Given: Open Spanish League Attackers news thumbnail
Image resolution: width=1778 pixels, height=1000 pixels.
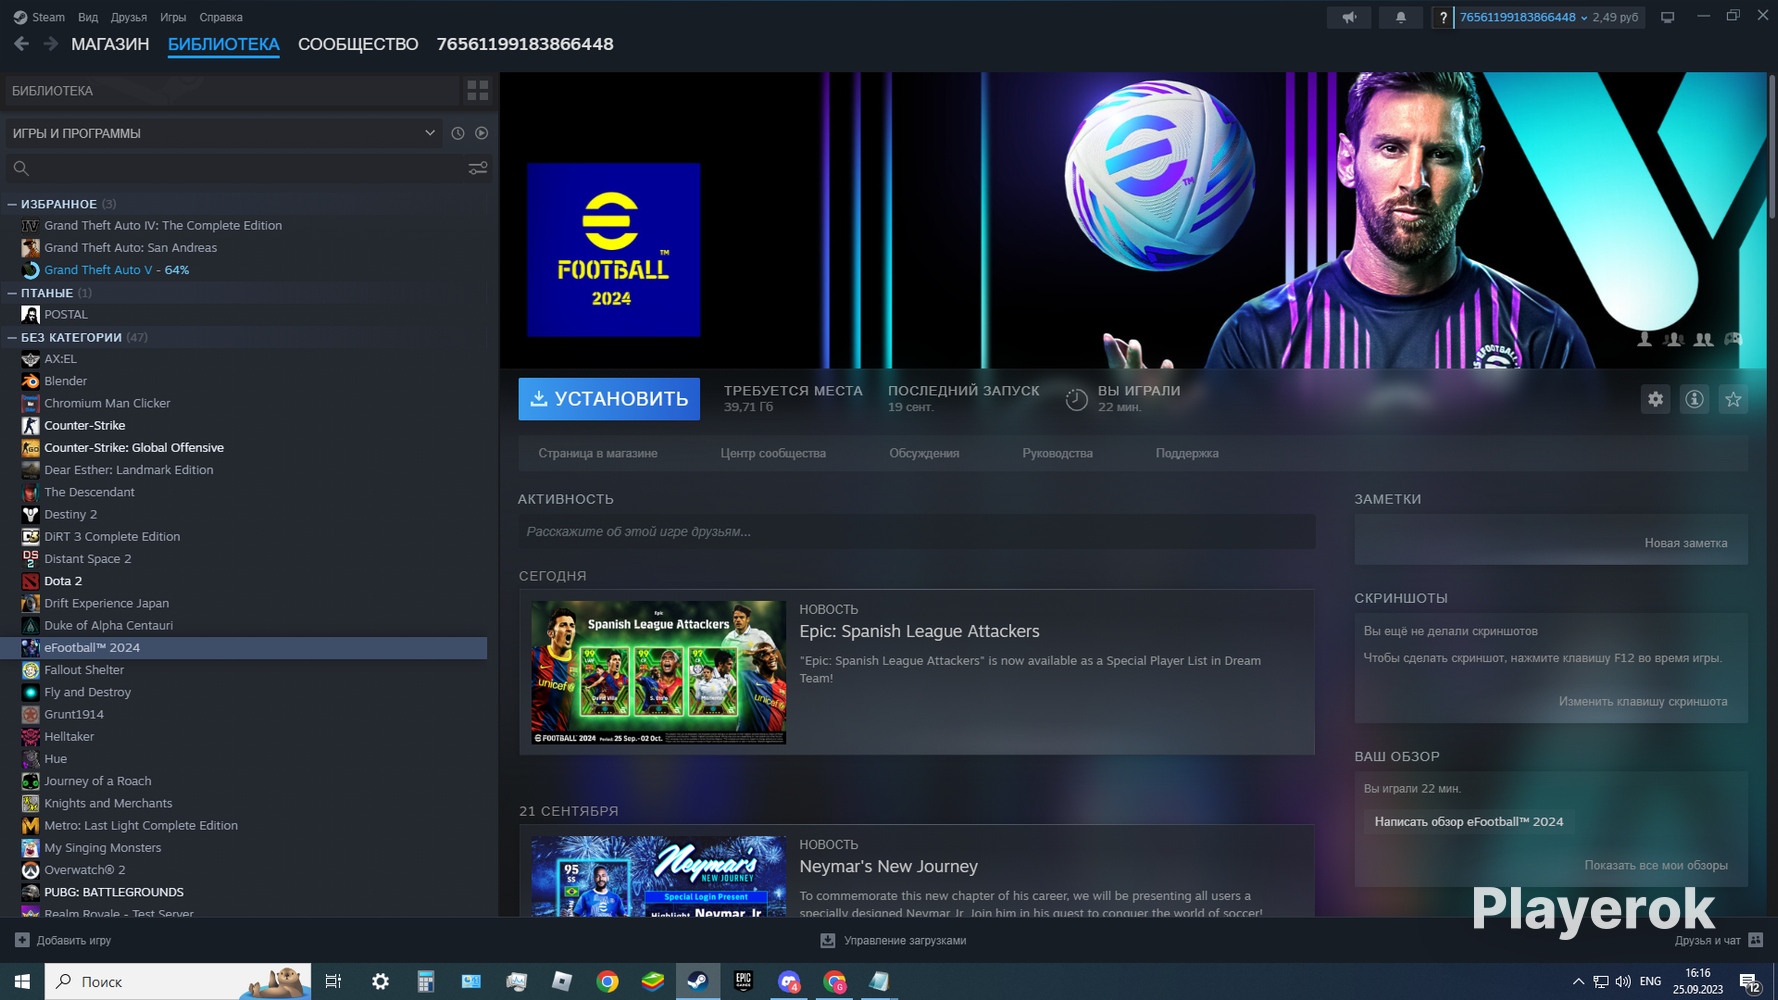Looking at the screenshot, I should tap(658, 672).
